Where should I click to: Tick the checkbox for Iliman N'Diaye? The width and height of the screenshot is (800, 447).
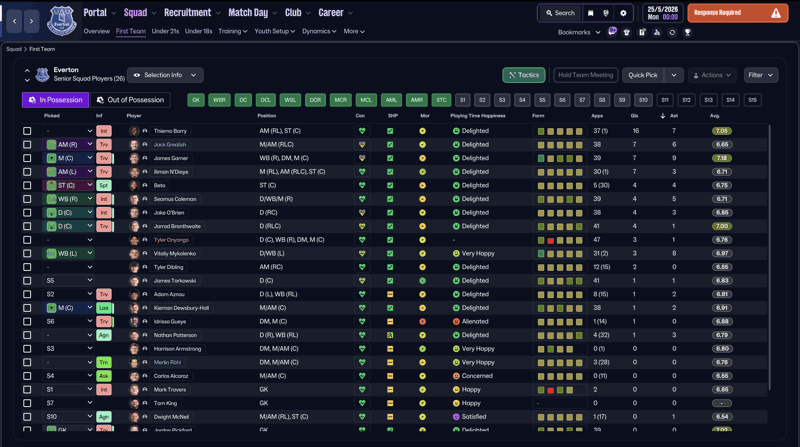[x=27, y=172]
